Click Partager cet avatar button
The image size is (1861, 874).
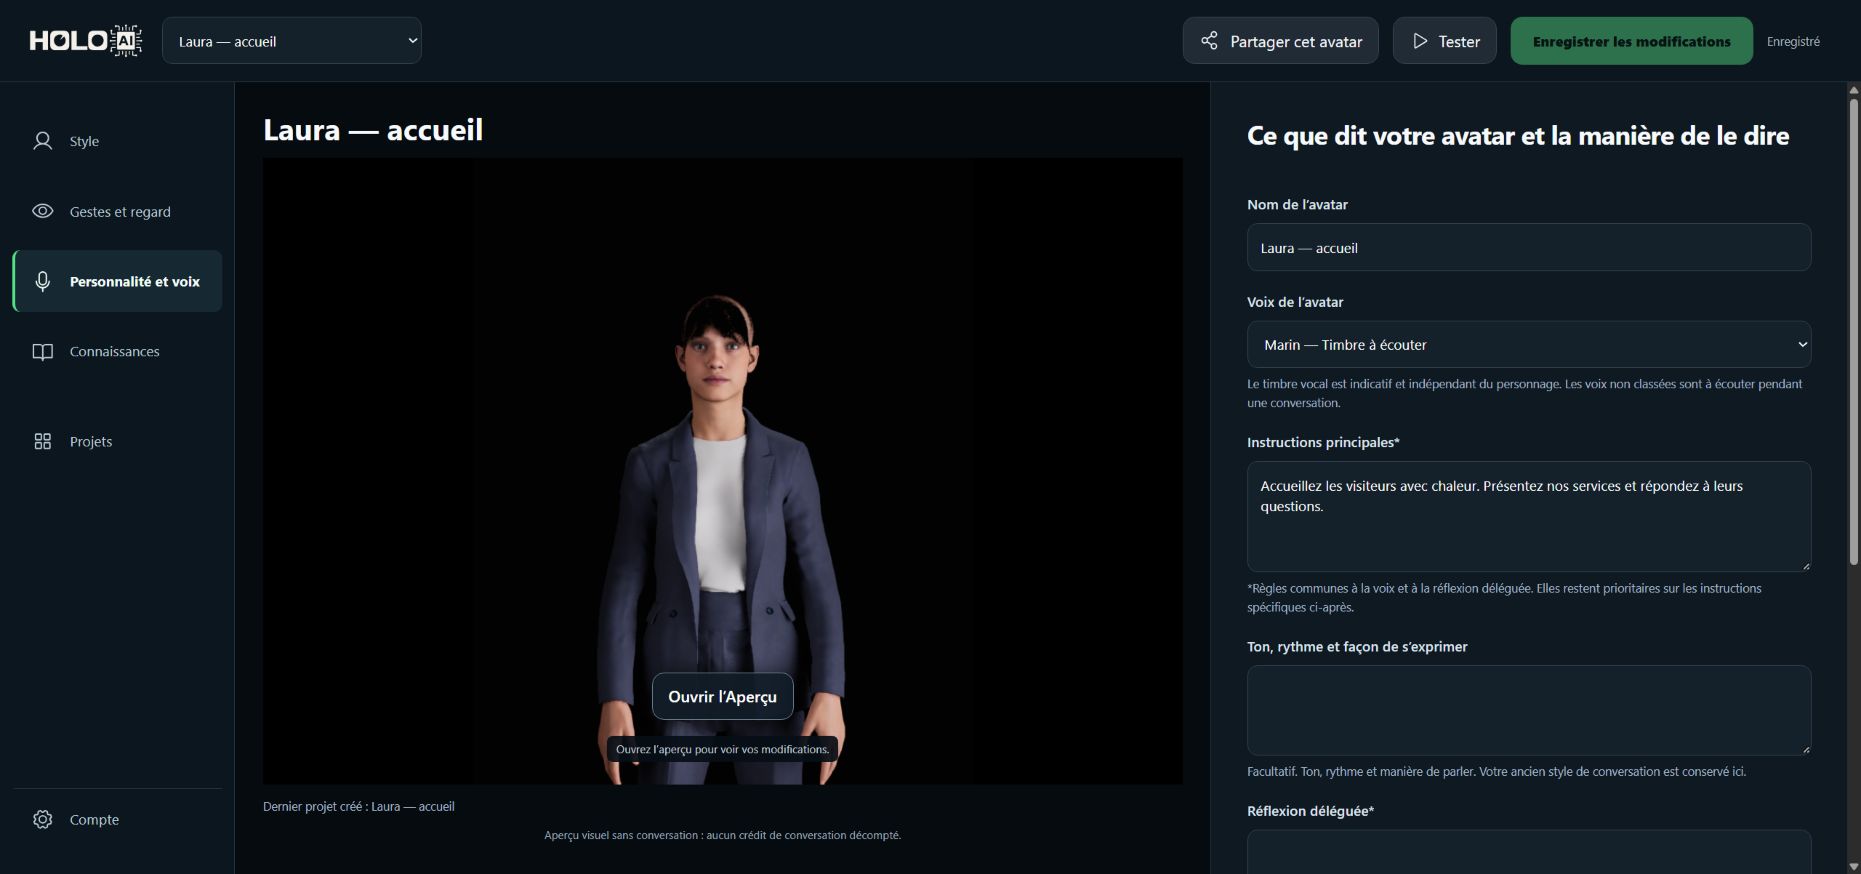point(1281,41)
